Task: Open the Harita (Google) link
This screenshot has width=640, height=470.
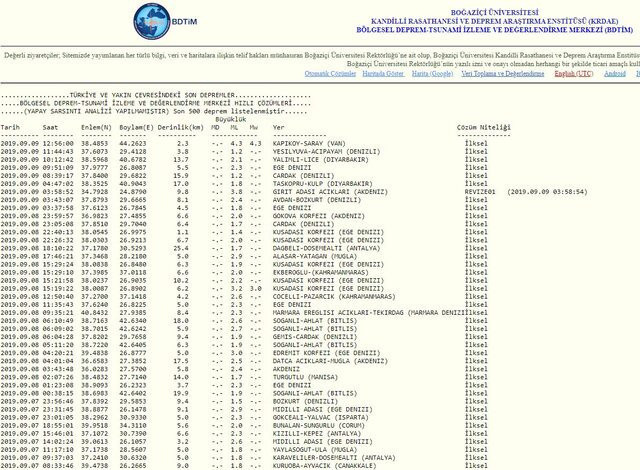Action: coord(432,74)
